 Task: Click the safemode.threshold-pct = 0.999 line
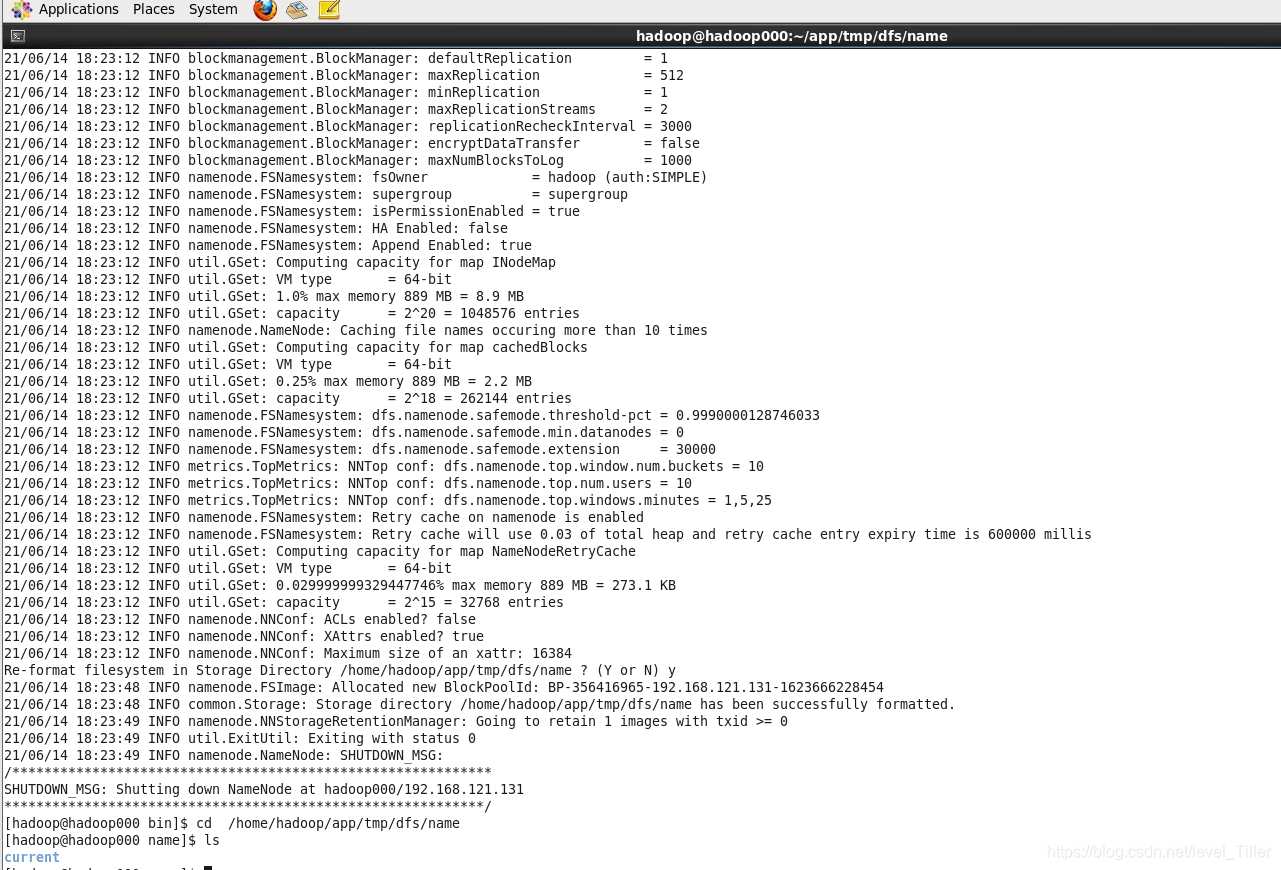412,415
